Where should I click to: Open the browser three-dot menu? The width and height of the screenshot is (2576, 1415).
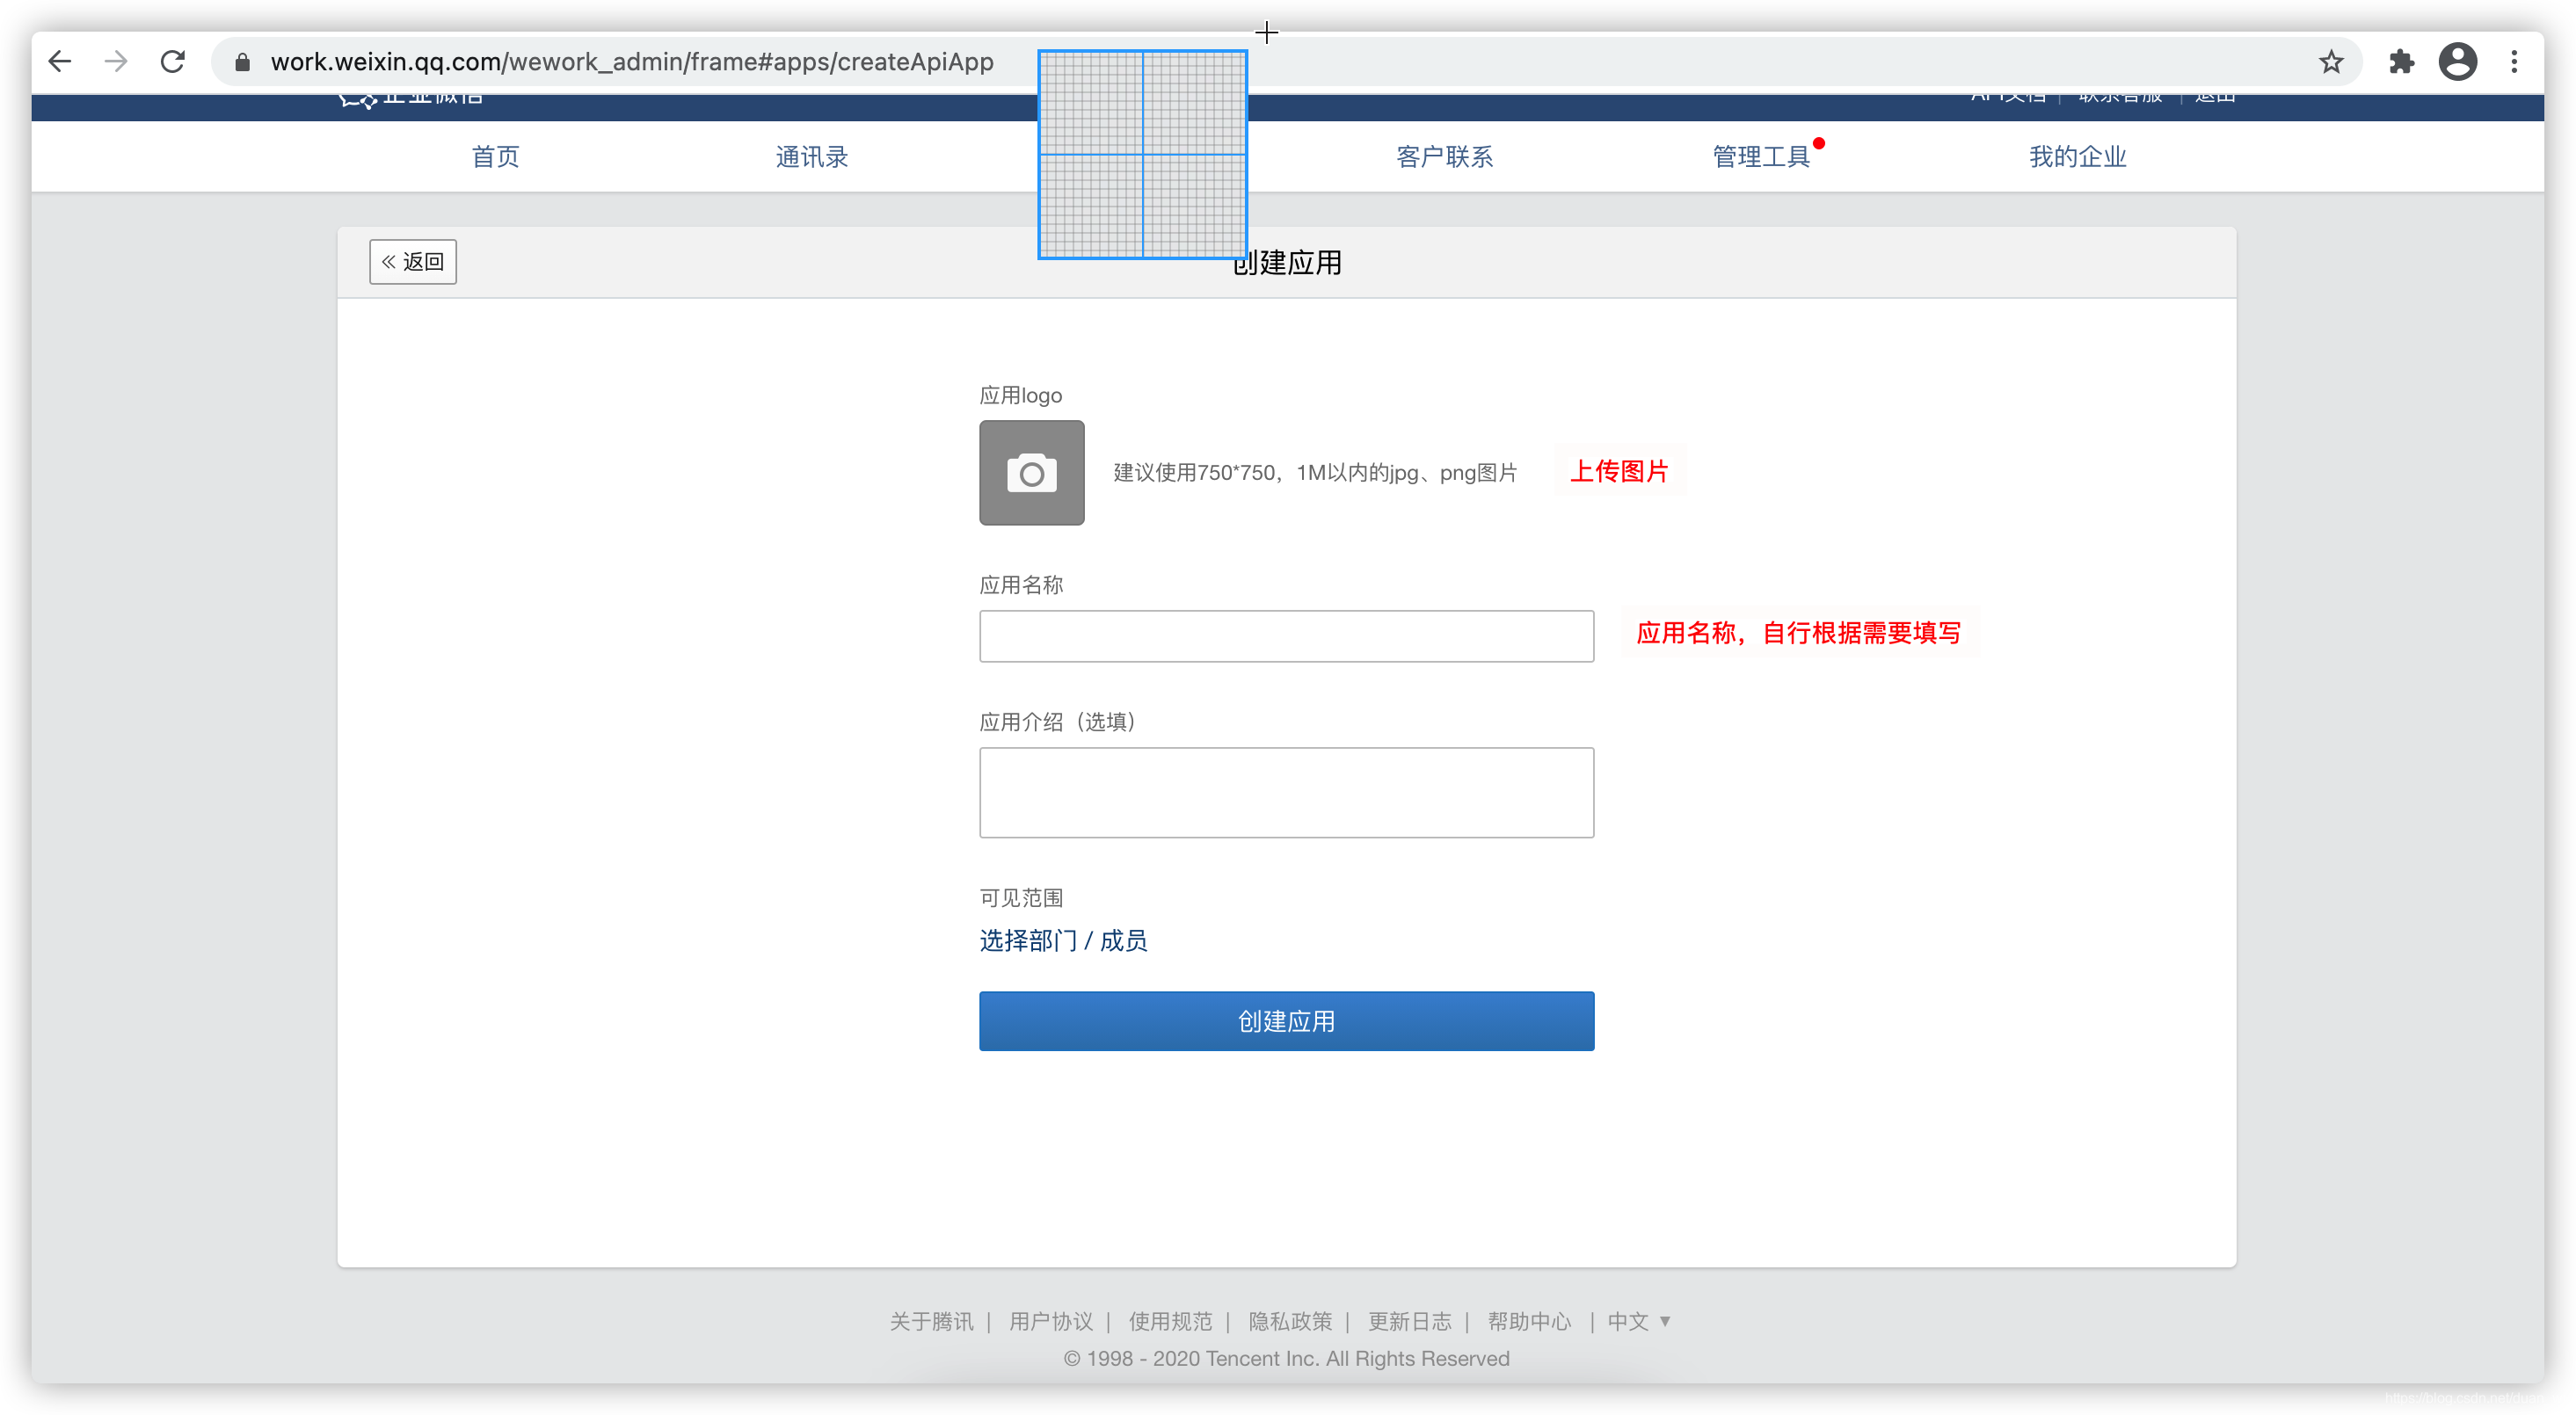pos(2514,62)
